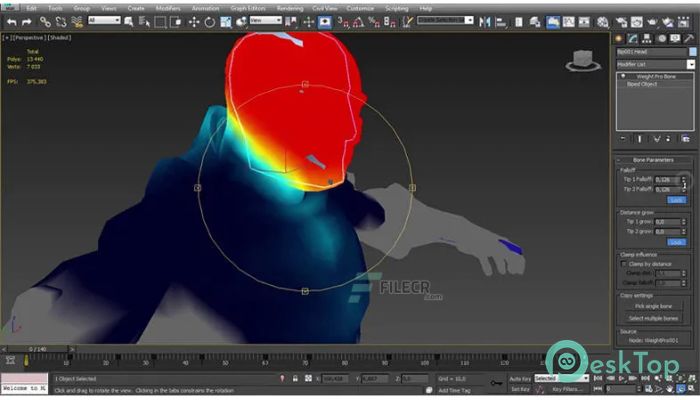The width and height of the screenshot is (700, 400).
Task: Toggle the Angle Snap button
Action: [x=358, y=21]
